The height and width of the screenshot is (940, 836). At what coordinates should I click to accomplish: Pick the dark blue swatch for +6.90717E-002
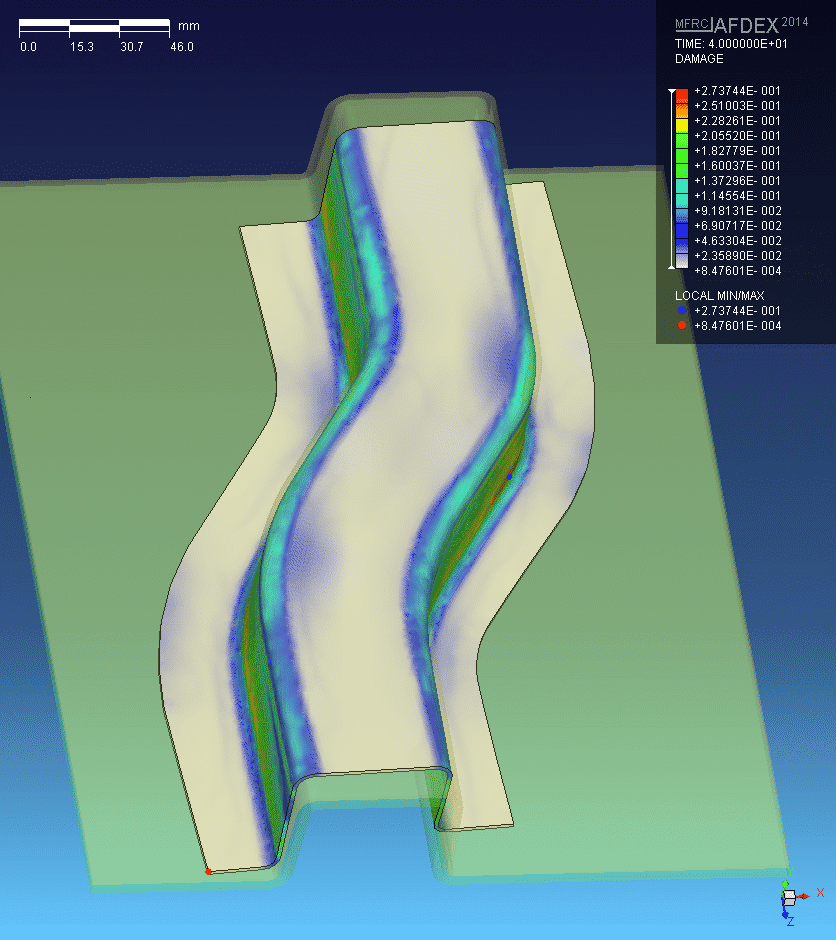[681, 226]
